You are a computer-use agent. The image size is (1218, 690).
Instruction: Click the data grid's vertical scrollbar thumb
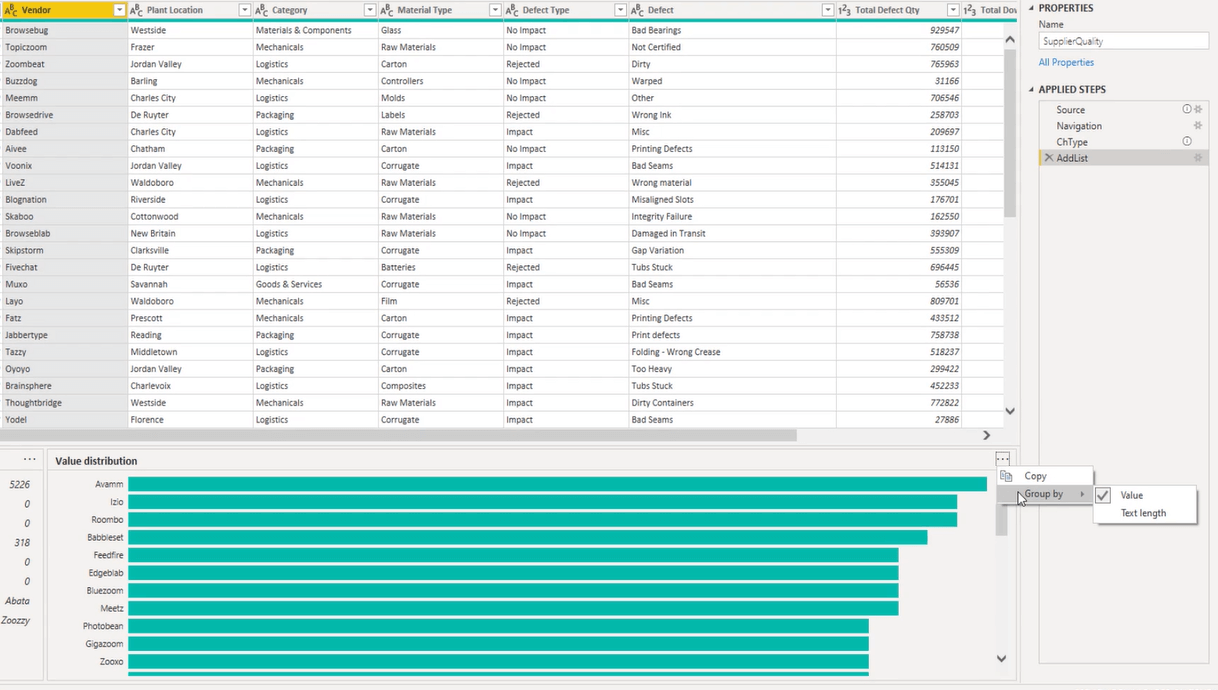tap(1010, 134)
